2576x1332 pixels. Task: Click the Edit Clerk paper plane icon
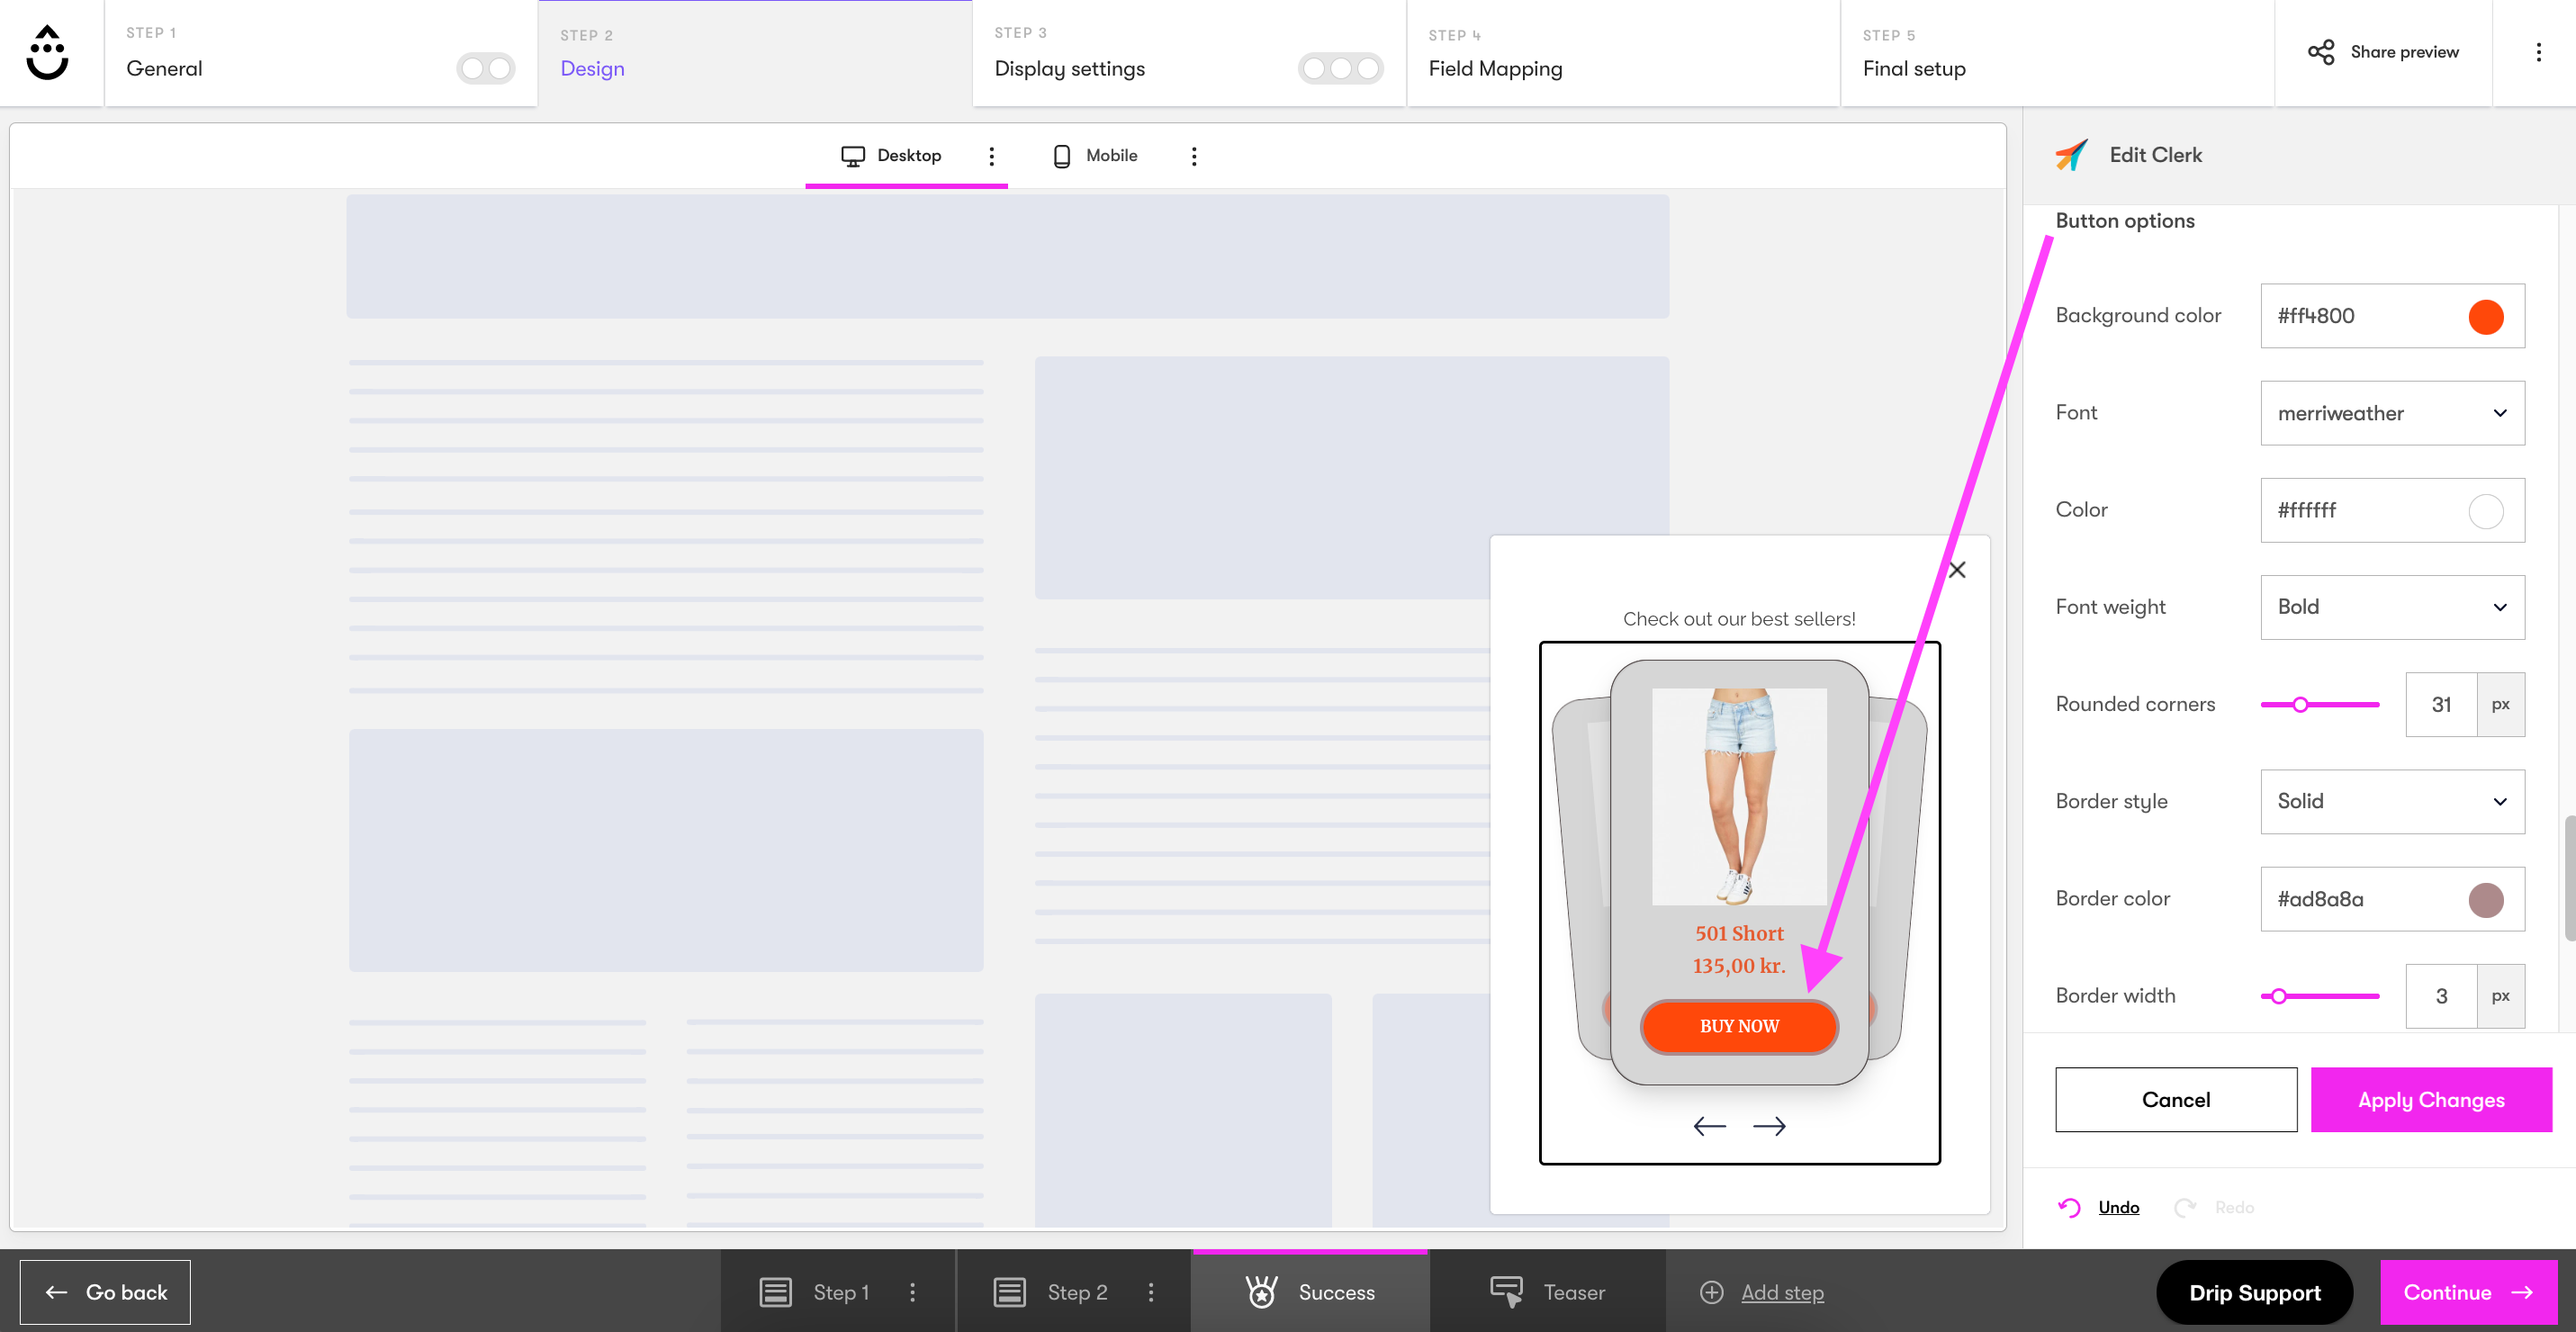[x=2071, y=155]
